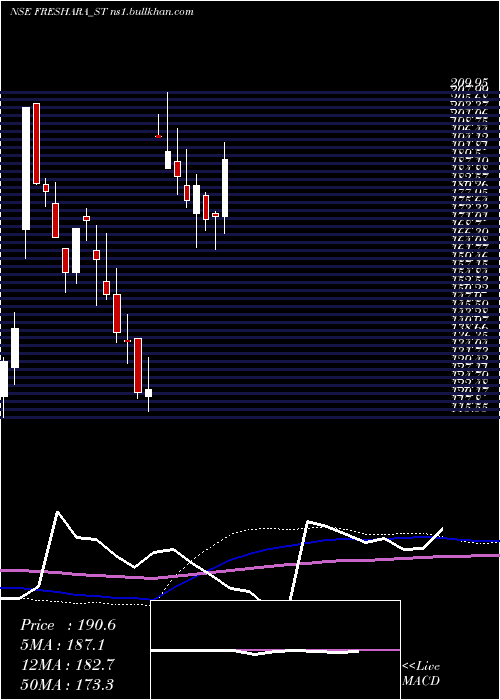Click the MACD inset chart panel
Viewport: 500px width, 700px height.
click(275, 650)
